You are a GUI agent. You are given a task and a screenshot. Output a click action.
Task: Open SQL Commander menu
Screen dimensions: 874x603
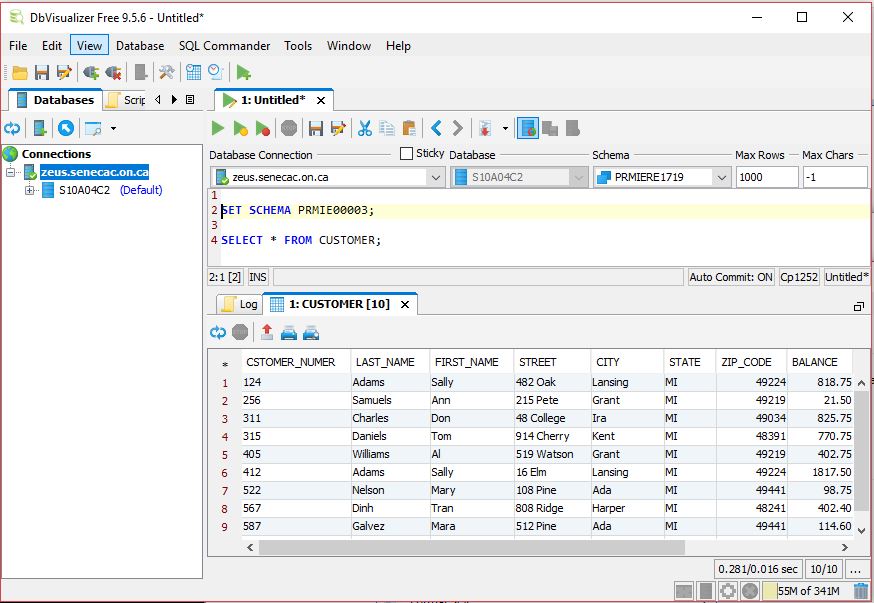[x=224, y=46]
